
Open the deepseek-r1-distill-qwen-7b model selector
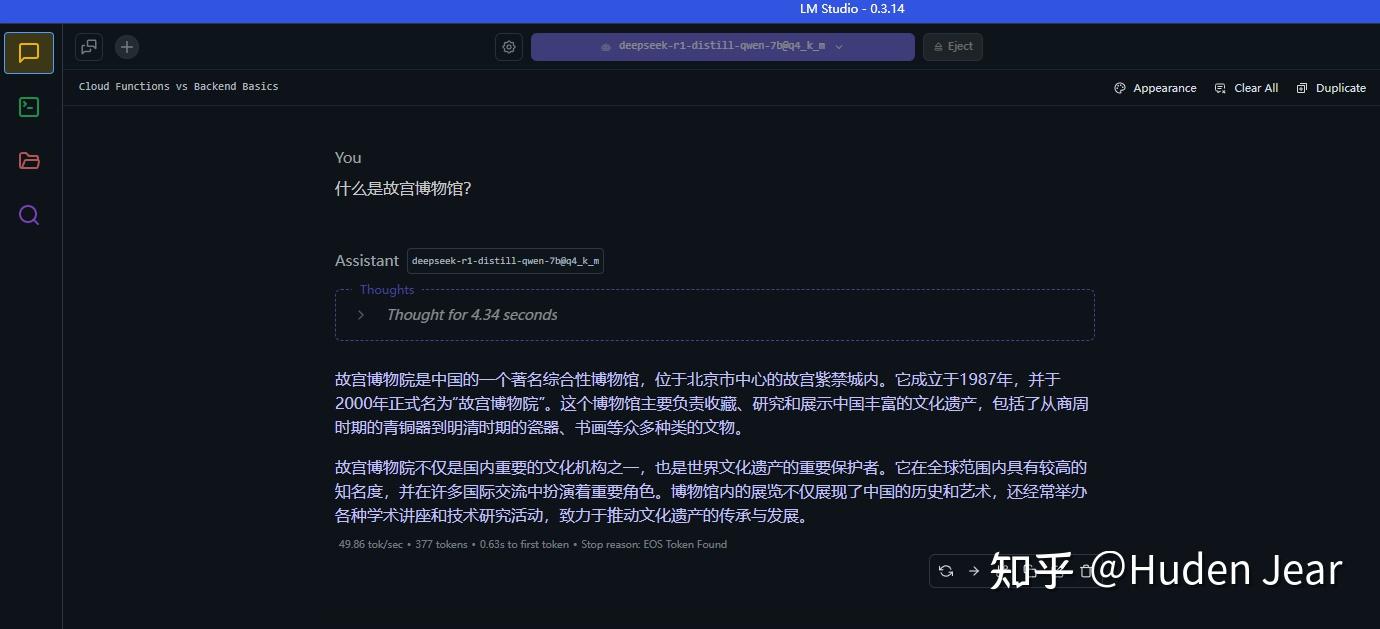click(x=722, y=47)
